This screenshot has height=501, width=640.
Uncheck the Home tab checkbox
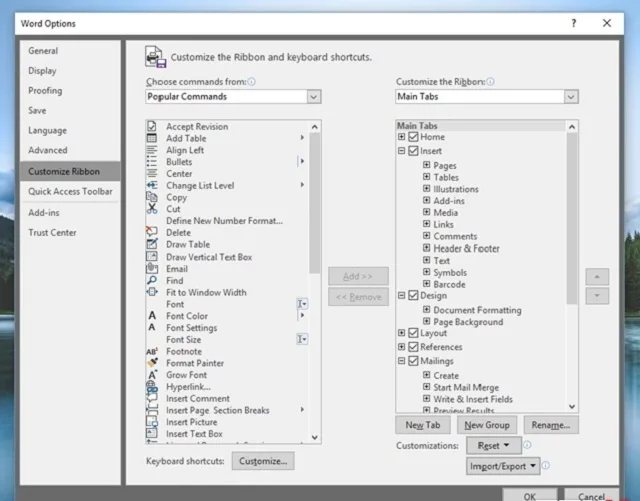point(413,137)
